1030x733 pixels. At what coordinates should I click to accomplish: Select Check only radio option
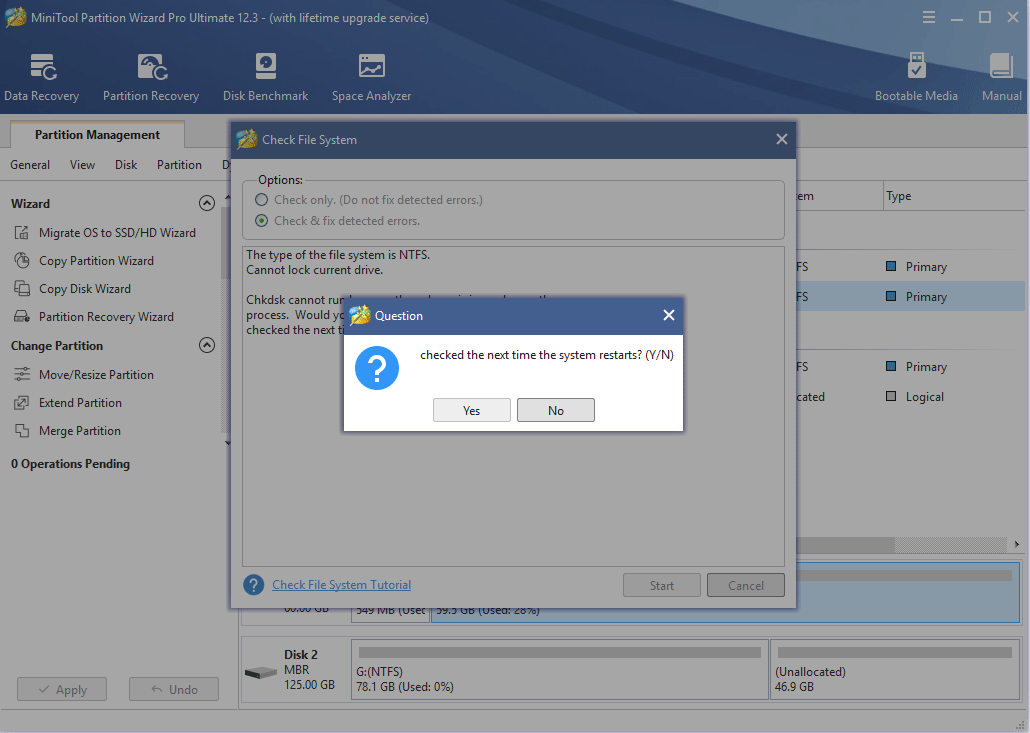(x=261, y=200)
